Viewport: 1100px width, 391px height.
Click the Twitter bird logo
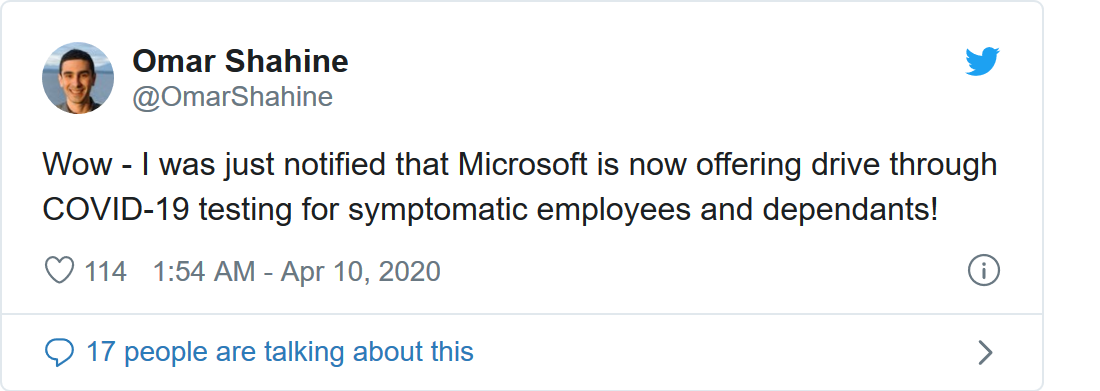coord(982,62)
